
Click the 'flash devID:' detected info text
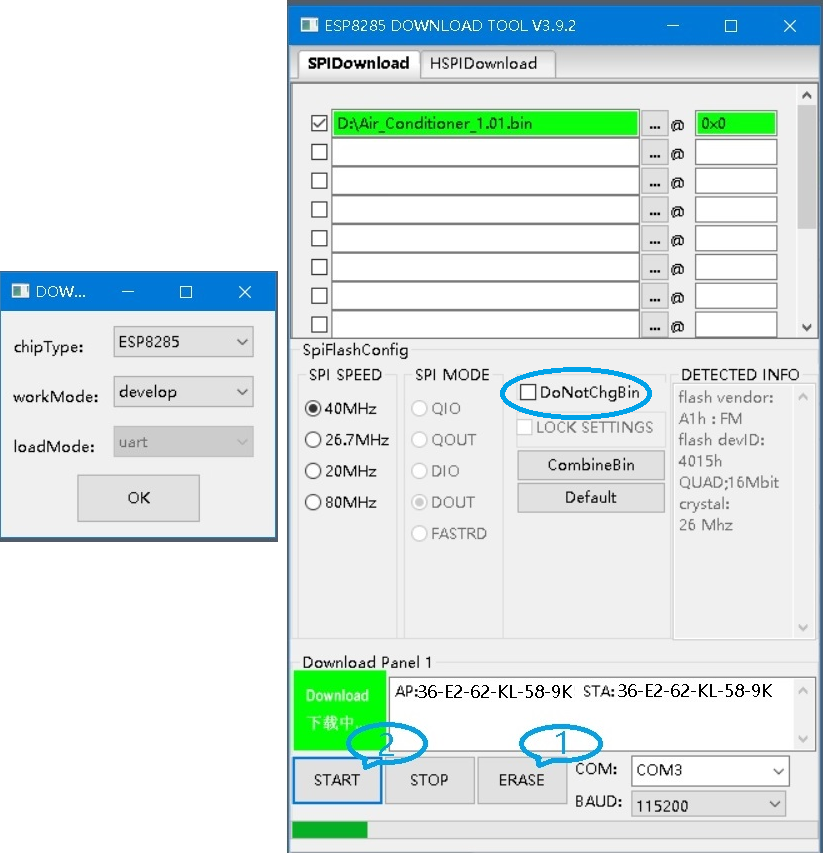tap(721, 440)
